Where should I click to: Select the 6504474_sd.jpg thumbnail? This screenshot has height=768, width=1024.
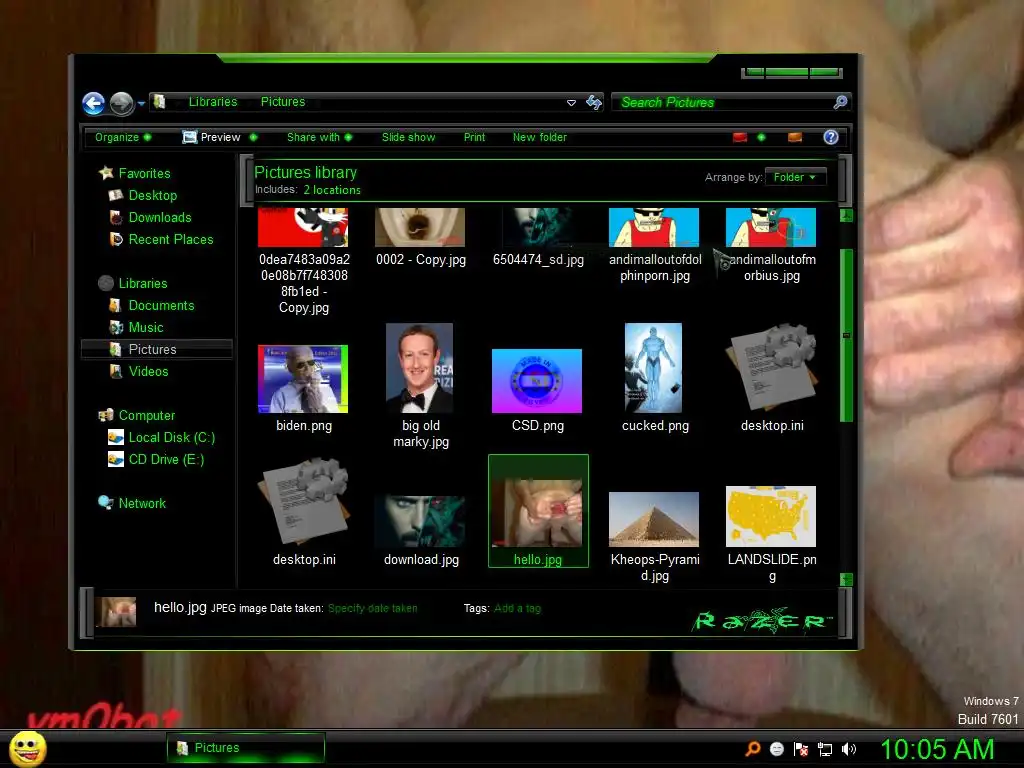pyautogui.click(x=537, y=227)
